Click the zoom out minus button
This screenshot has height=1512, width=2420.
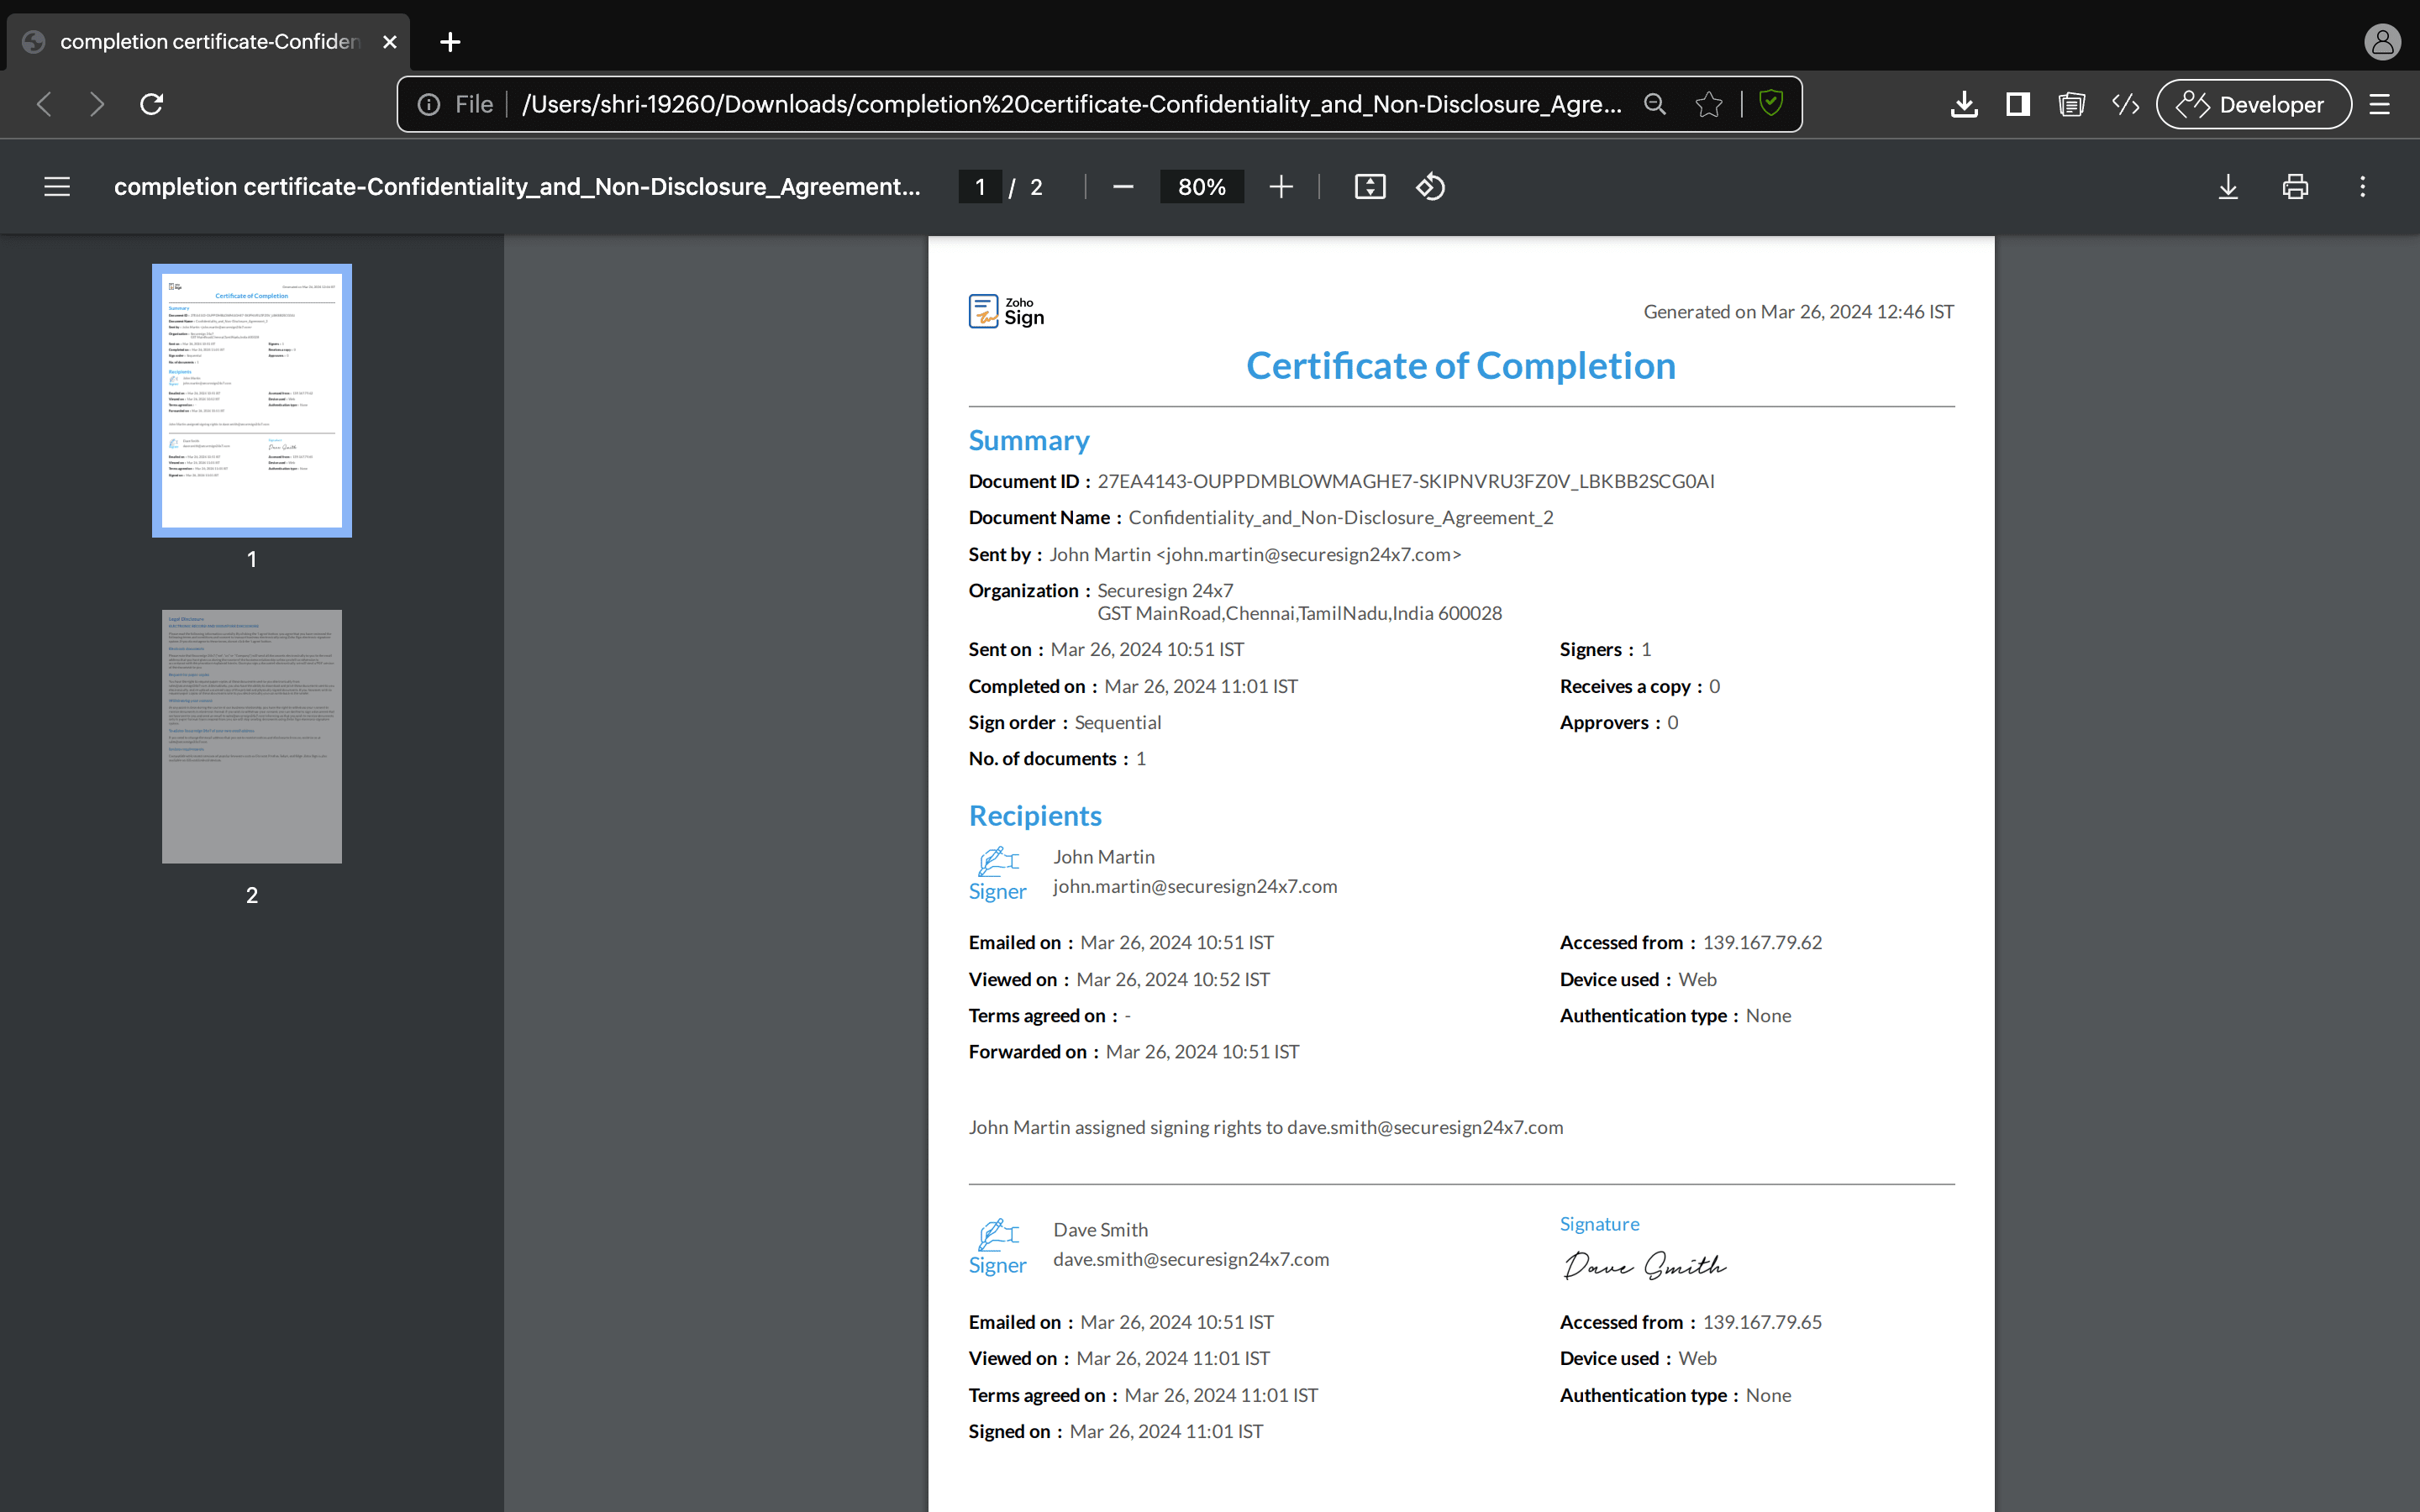click(x=1123, y=187)
